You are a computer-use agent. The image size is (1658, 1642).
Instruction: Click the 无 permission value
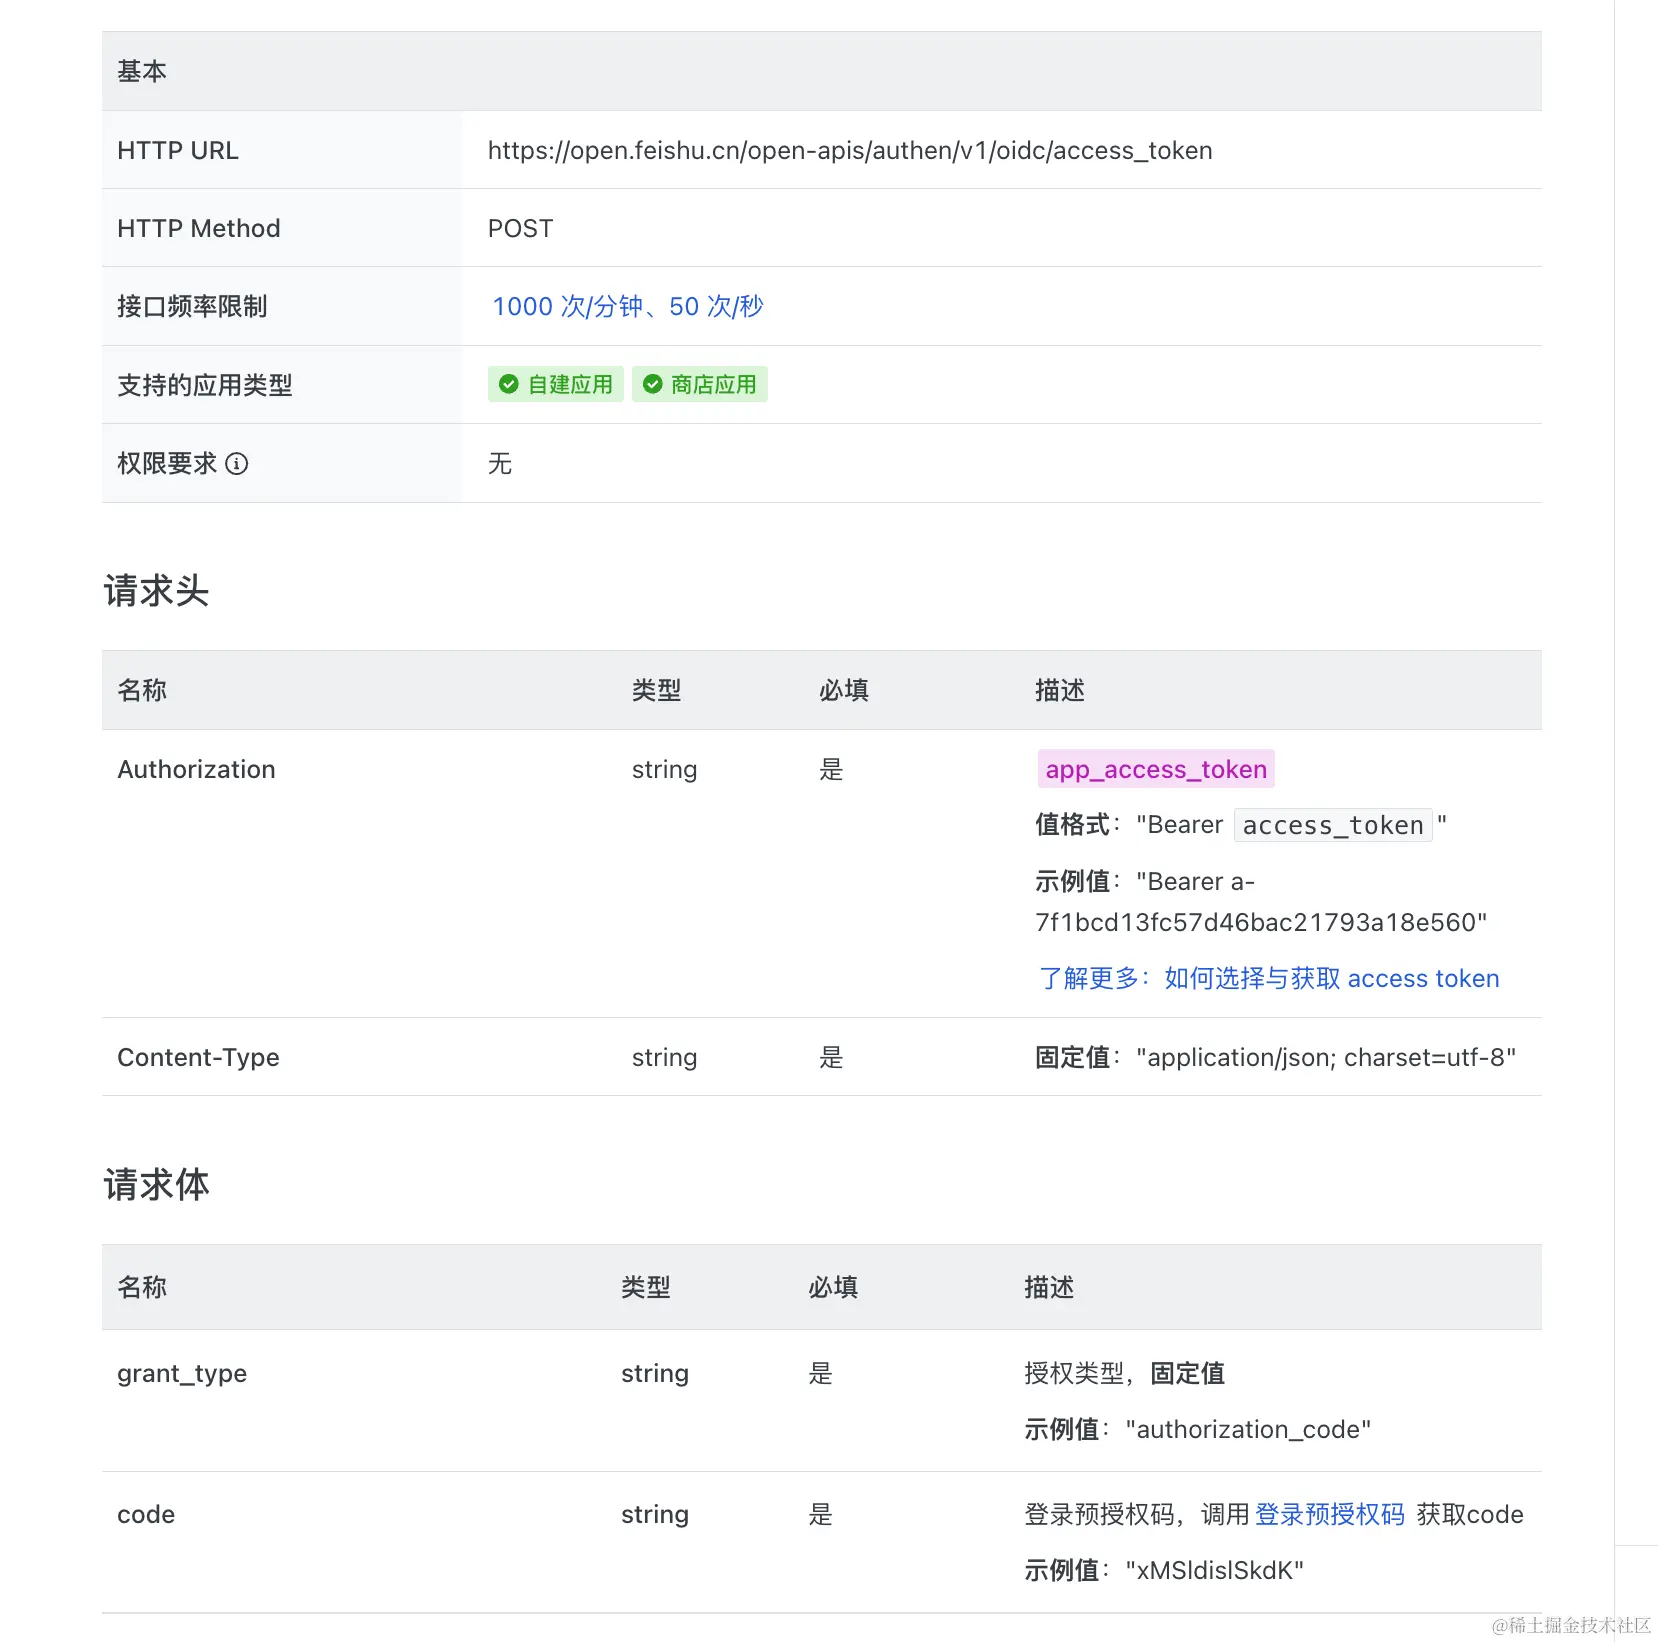pos(500,464)
